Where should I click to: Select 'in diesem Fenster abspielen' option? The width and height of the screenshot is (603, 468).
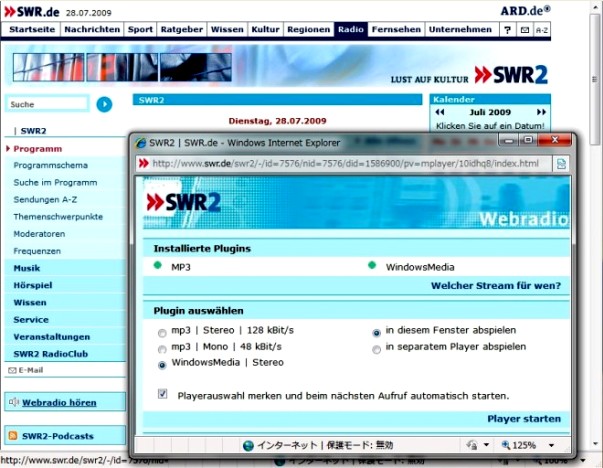click(376, 333)
